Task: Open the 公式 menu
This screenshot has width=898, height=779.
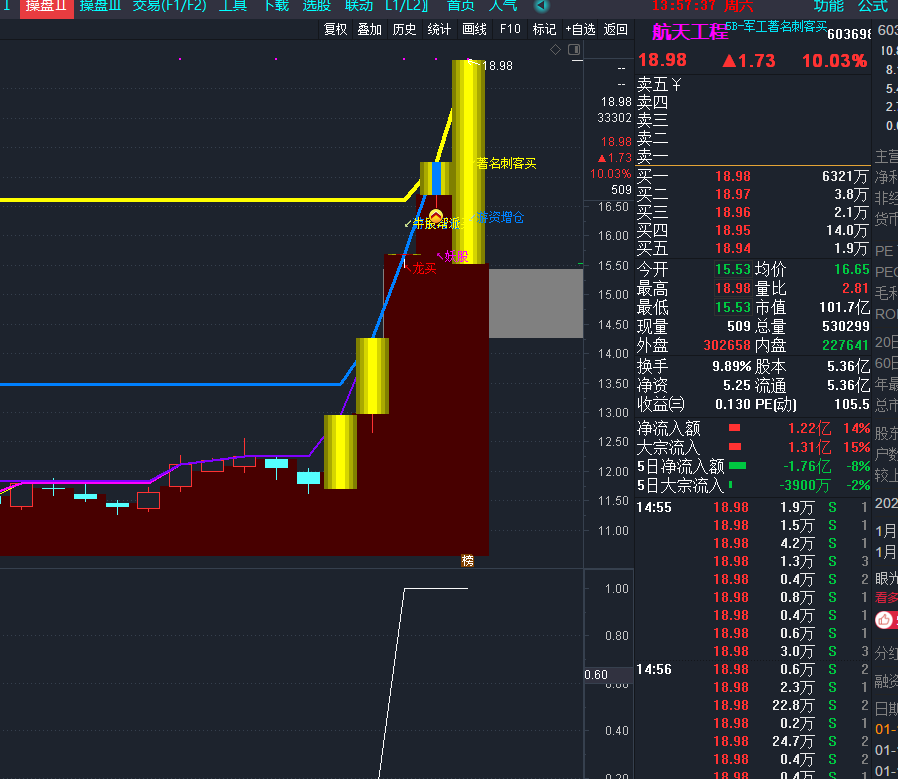Action: pyautogui.click(x=873, y=6)
